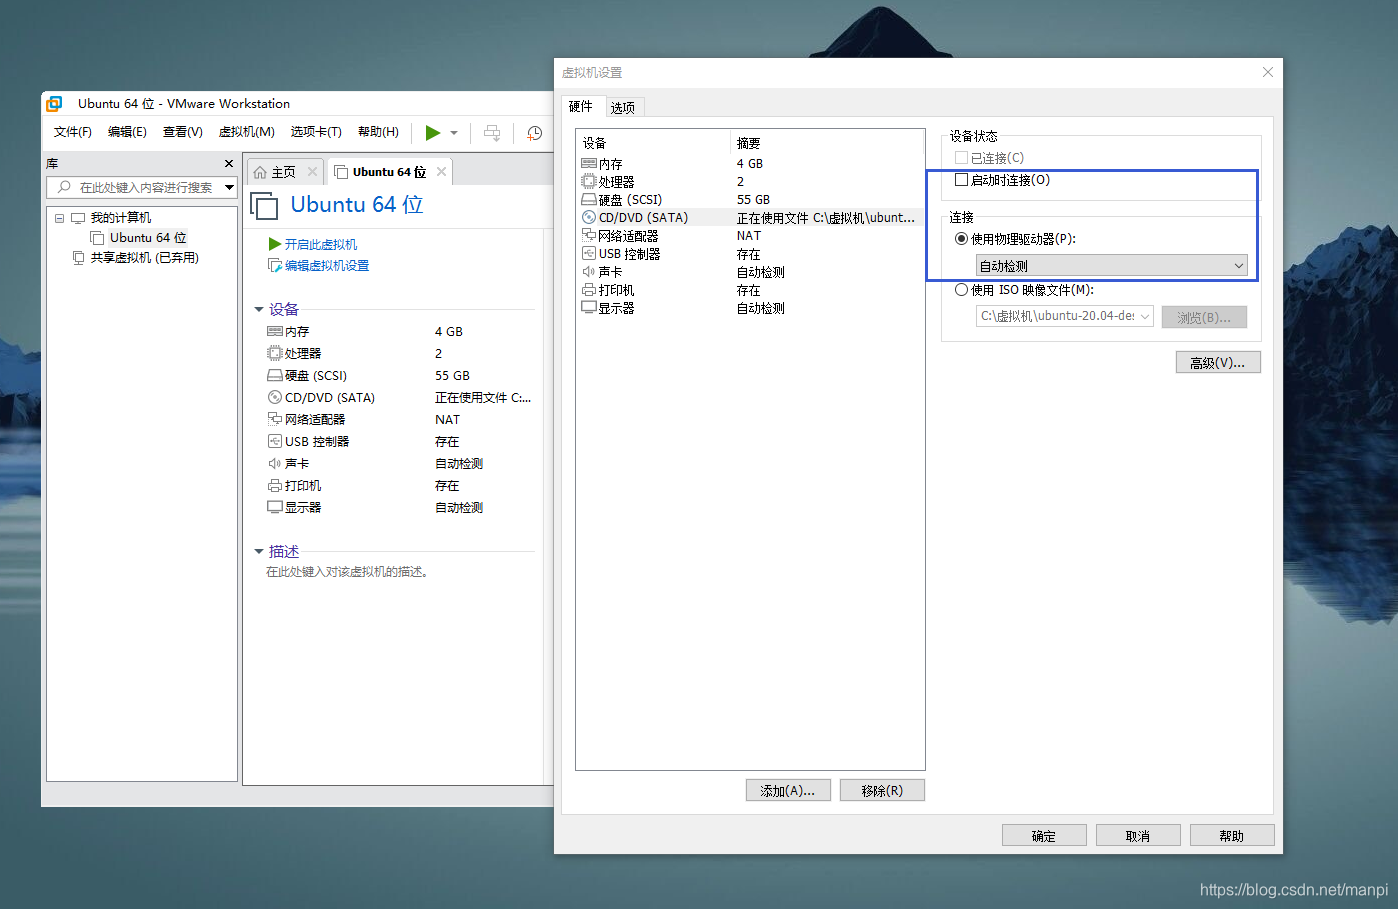Close the Ubuntu 64 位 tab
1398x909 pixels.
coord(441,172)
